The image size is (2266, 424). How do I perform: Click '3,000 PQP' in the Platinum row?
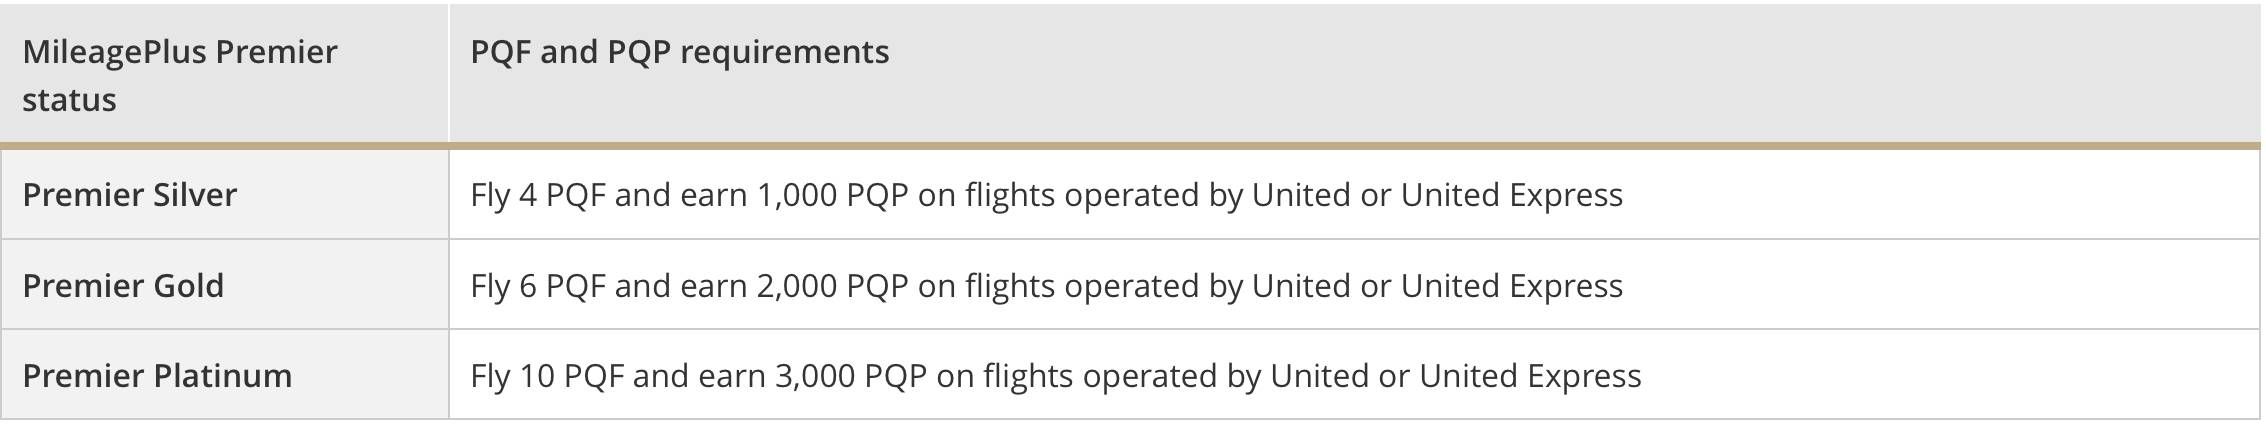(851, 376)
